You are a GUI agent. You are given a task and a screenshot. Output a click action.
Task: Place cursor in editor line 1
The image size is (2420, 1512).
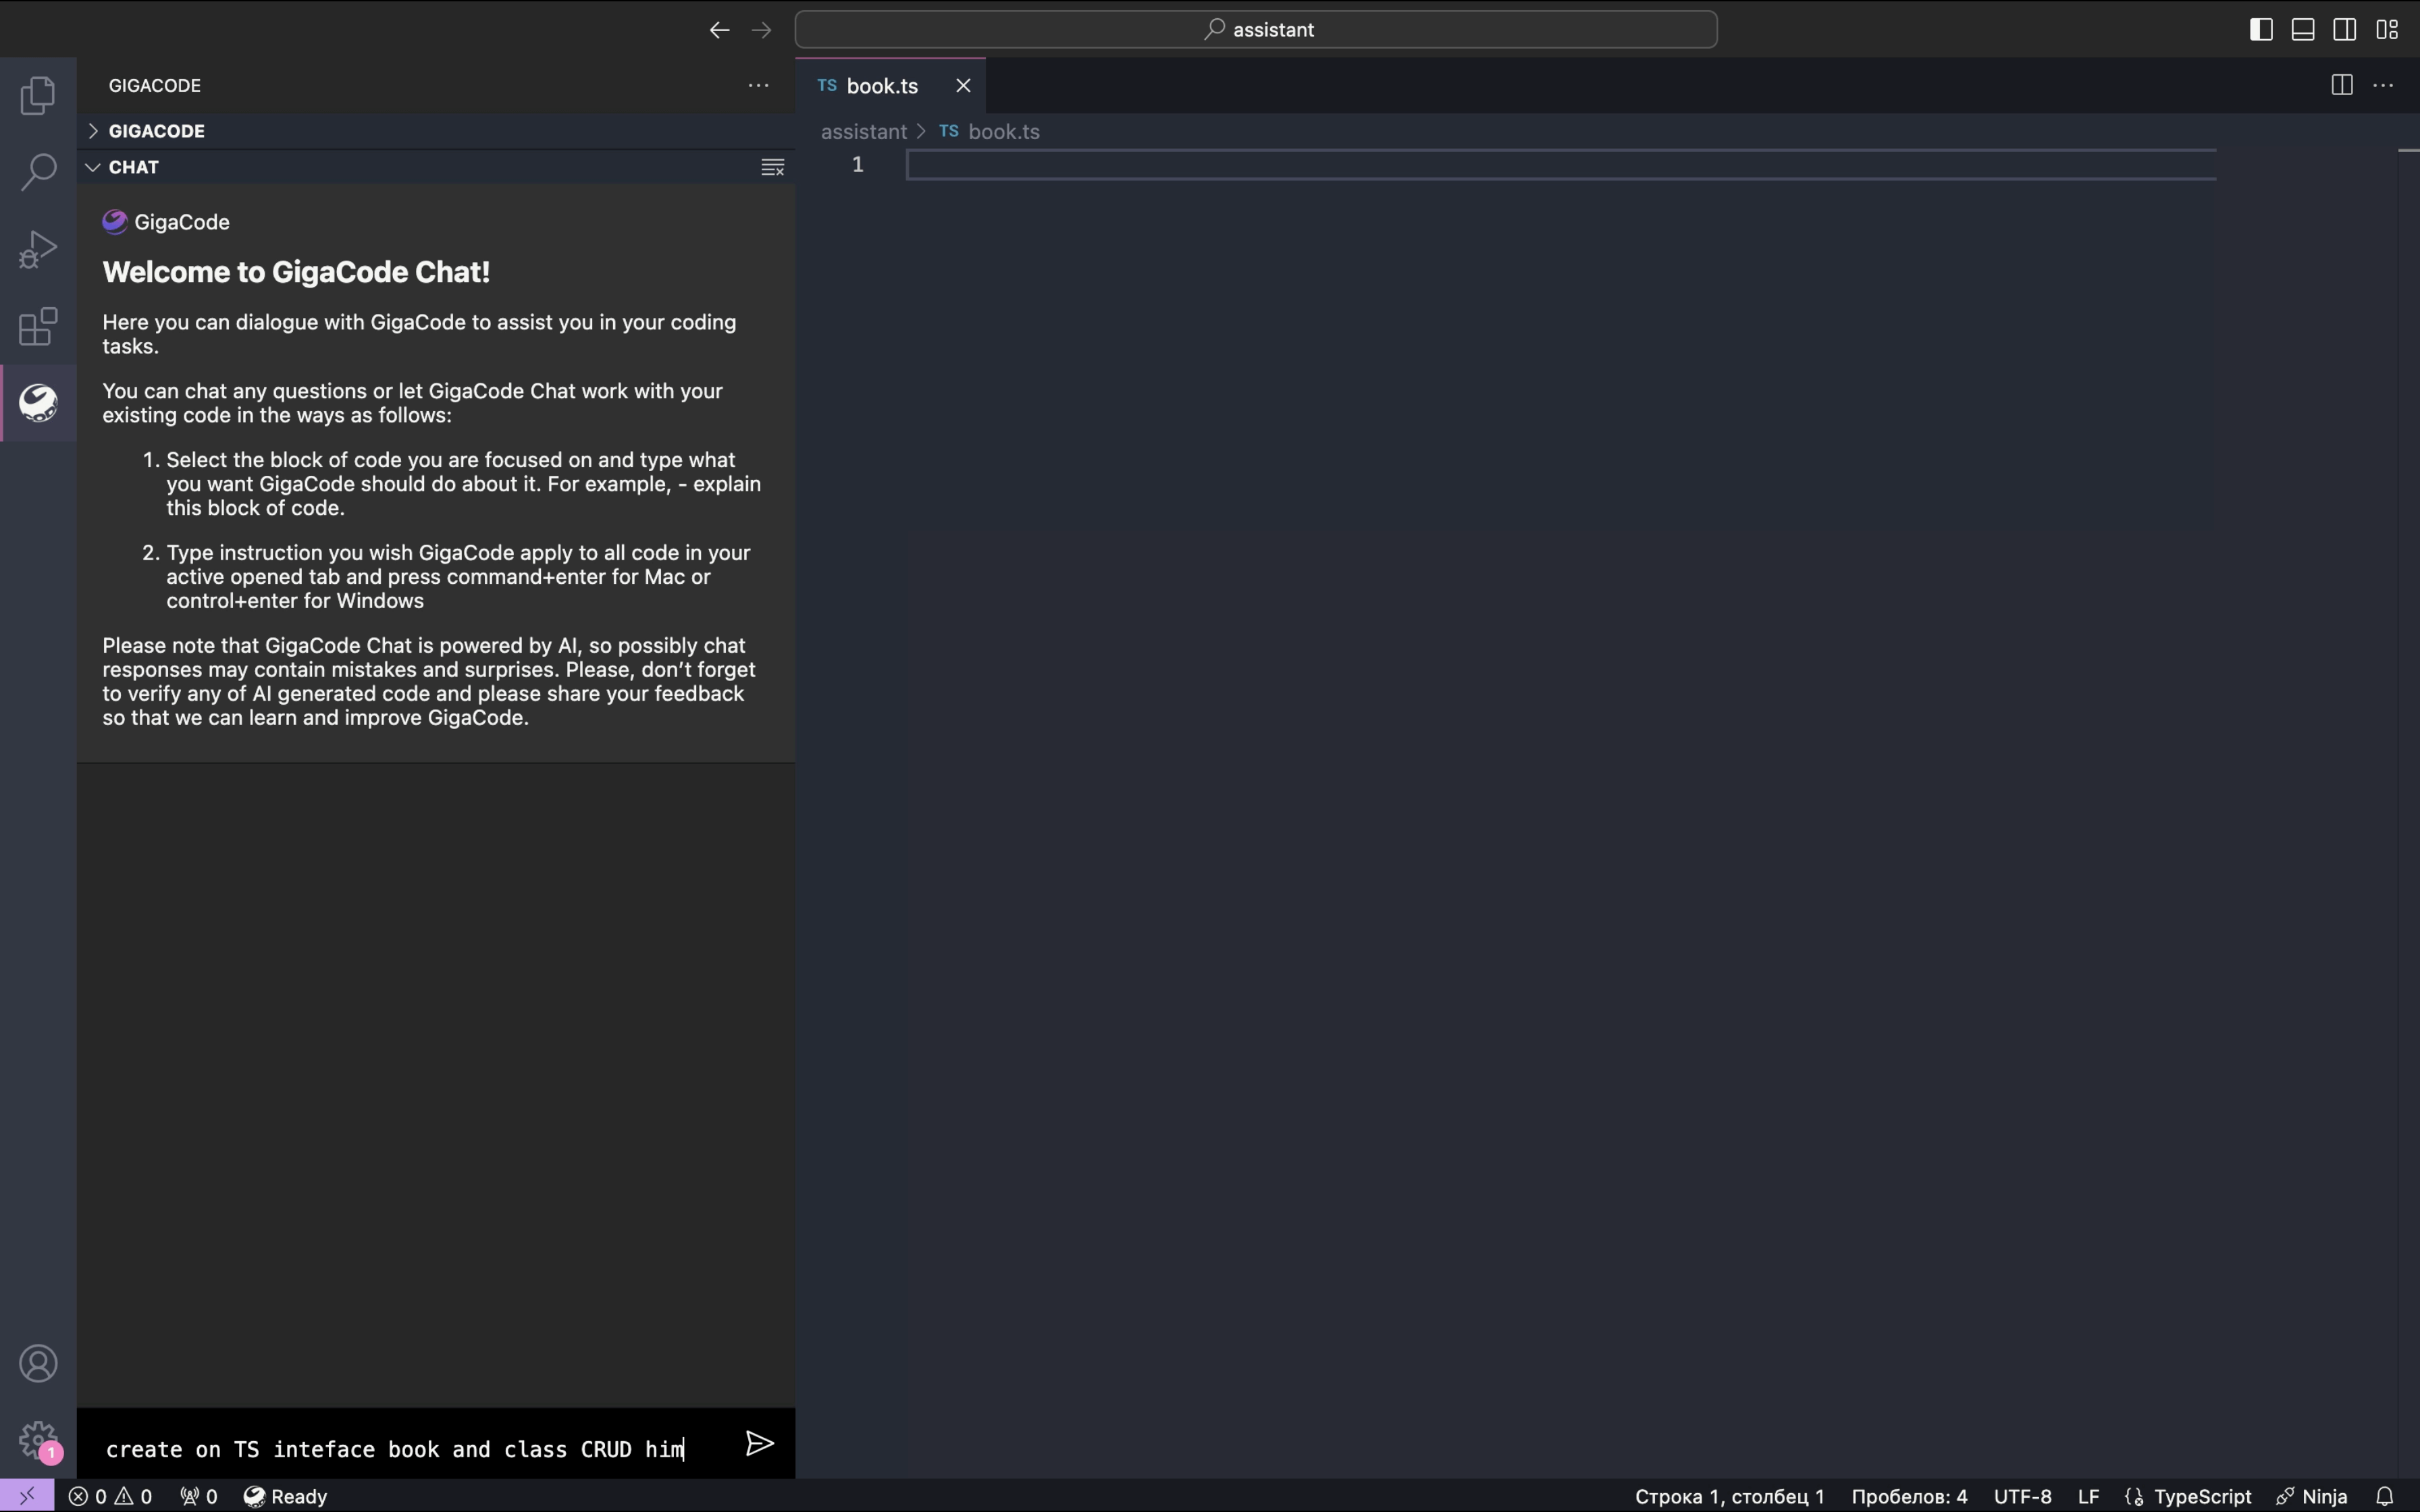(x=1560, y=165)
